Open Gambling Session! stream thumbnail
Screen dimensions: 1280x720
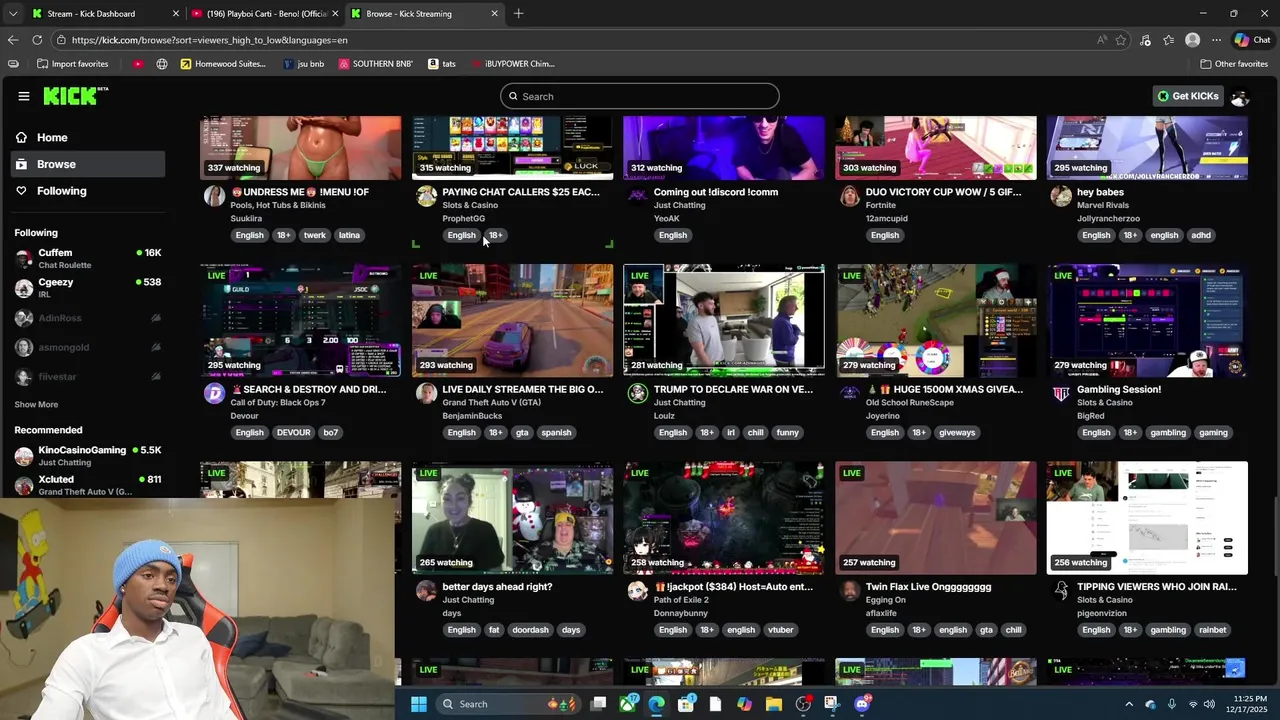click(1147, 321)
